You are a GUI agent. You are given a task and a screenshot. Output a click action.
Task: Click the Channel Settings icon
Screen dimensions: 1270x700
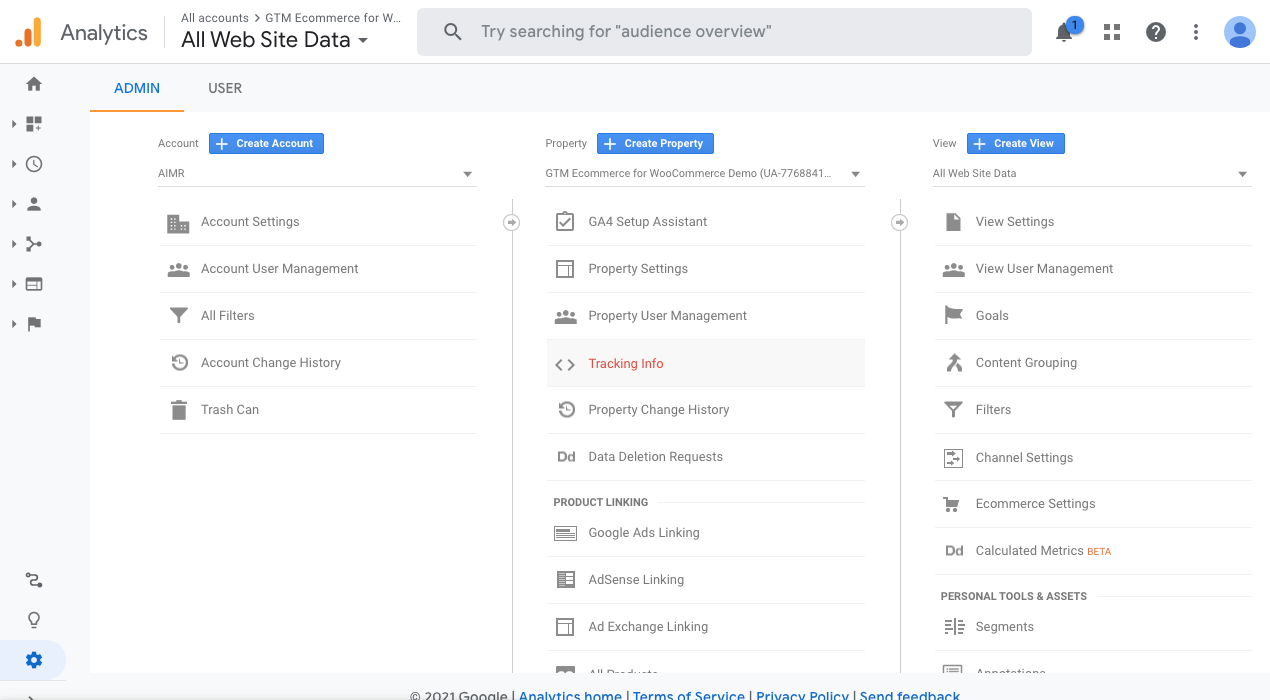(953, 458)
